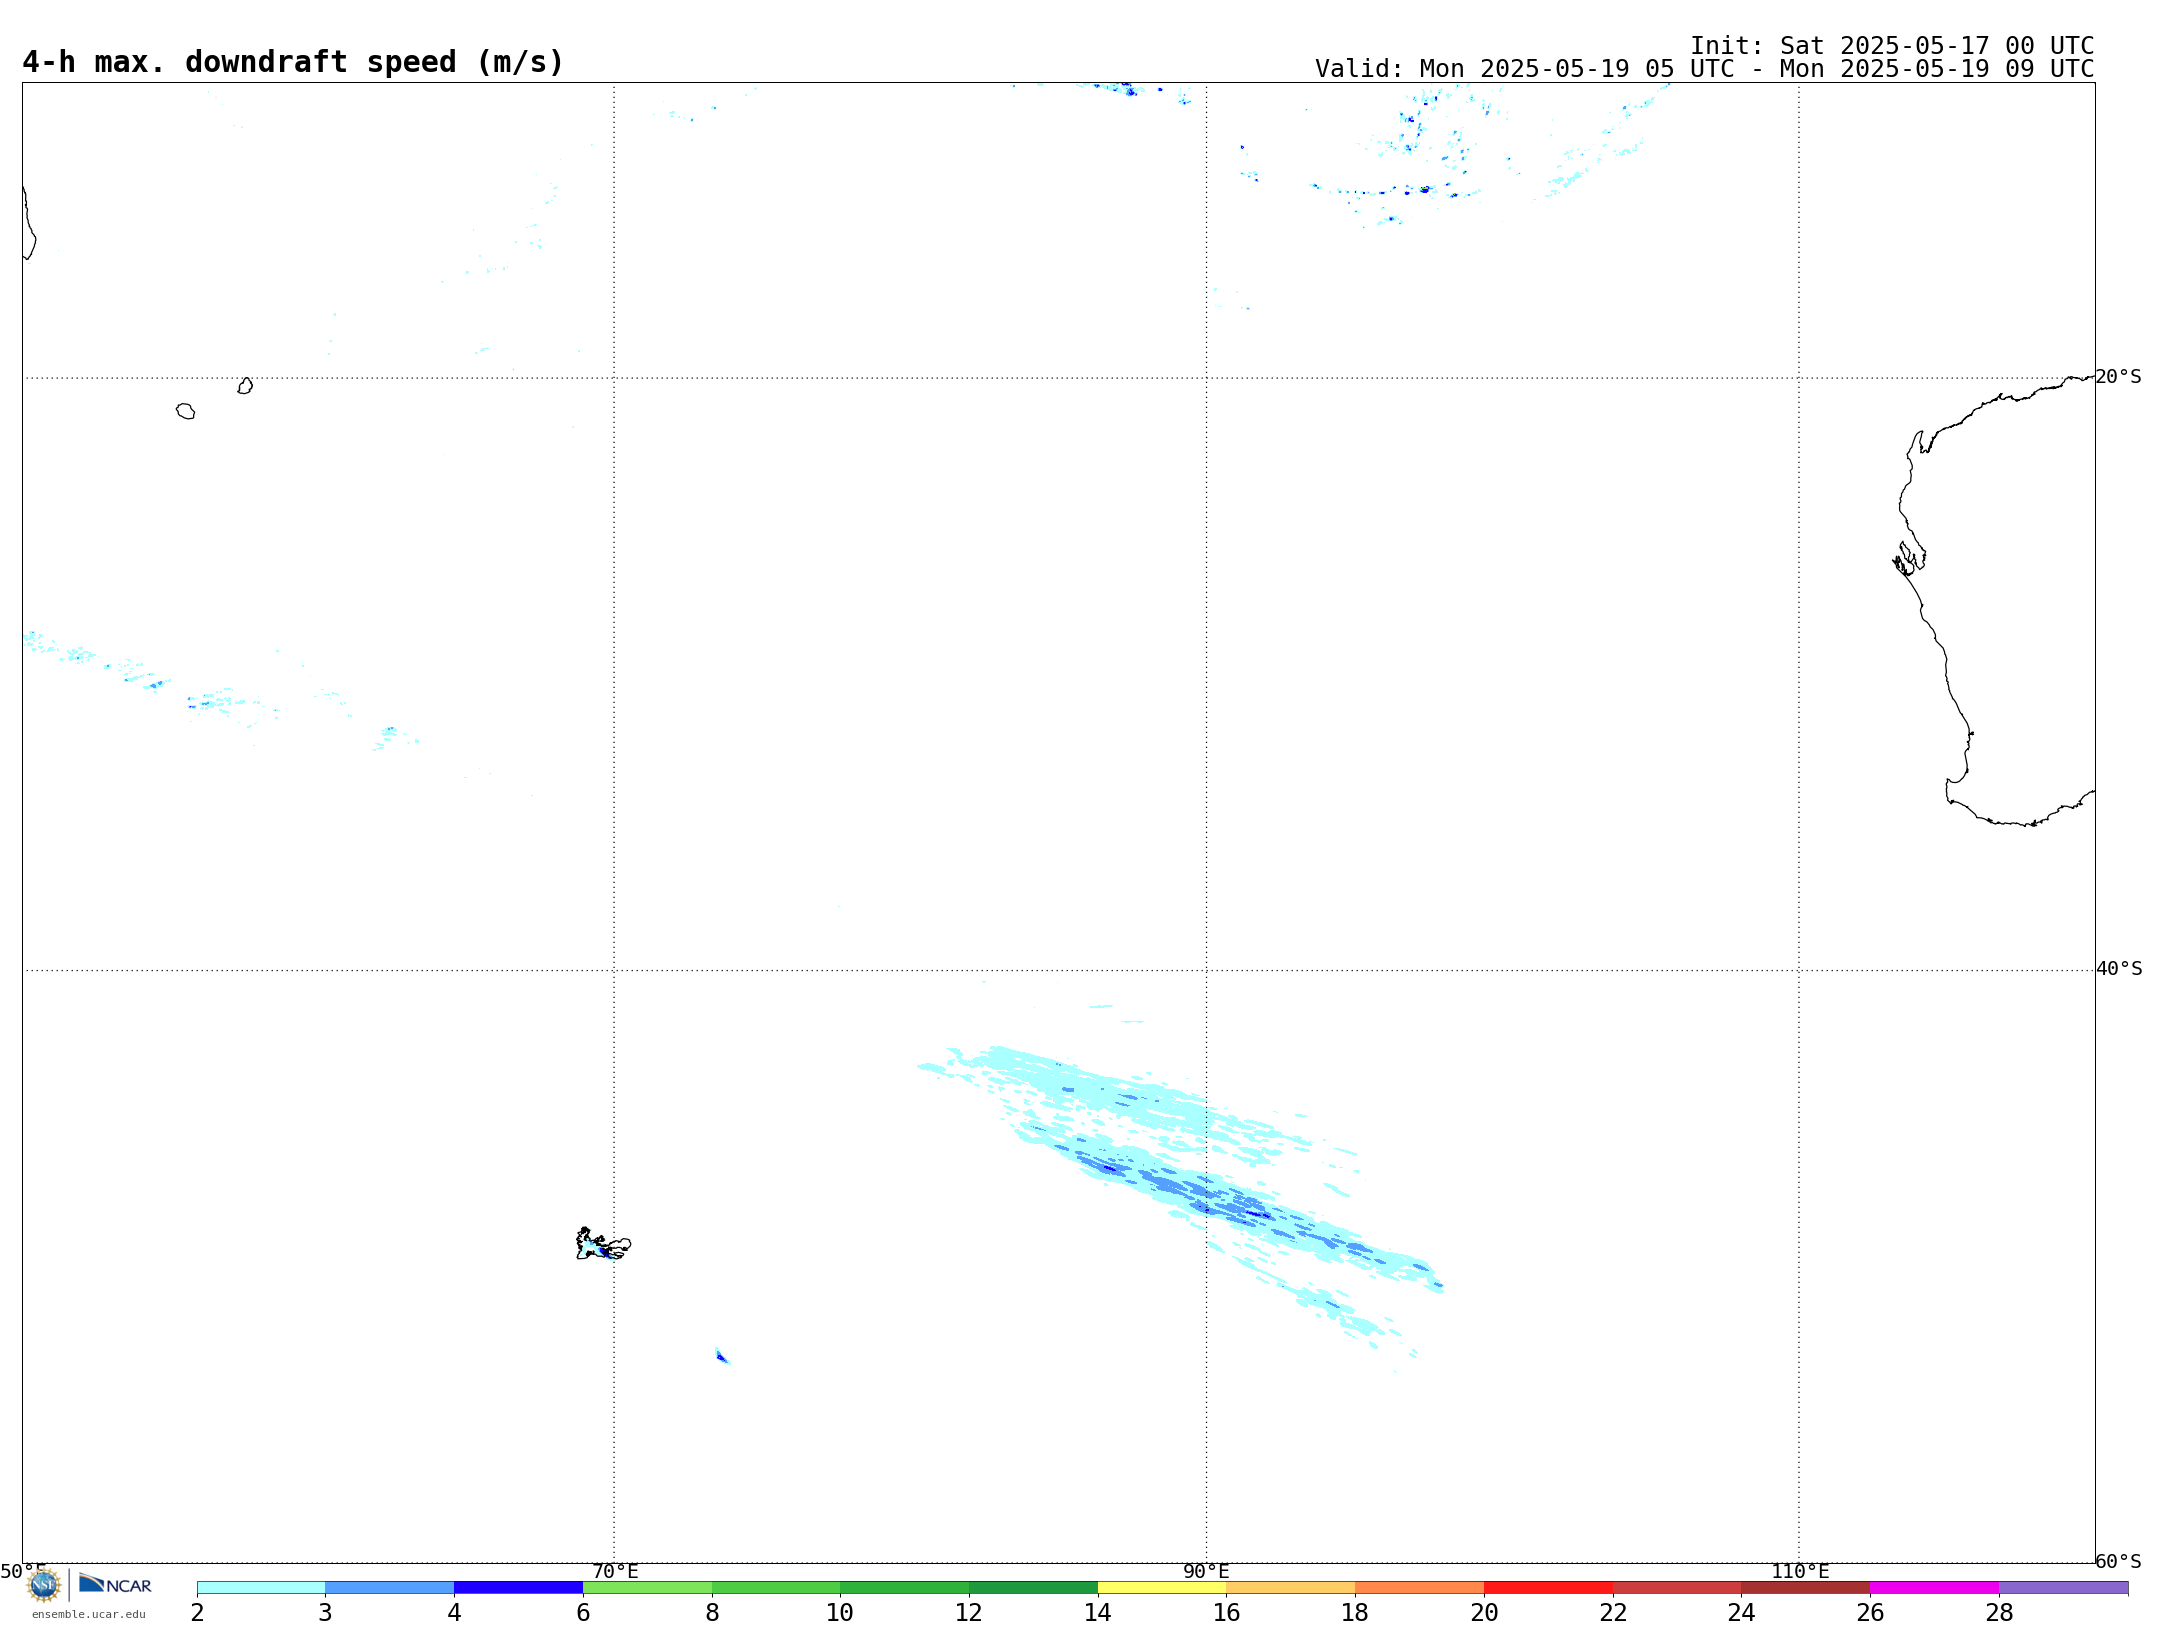Screen dimensions: 2160x1626
Task: Pick the dark green 12-14 m/s colorbar segment
Action: (1033, 1588)
